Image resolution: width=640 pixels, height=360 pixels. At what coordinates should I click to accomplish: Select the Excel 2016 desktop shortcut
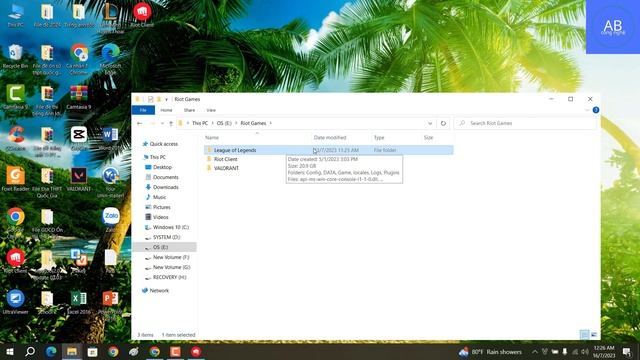[78, 302]
